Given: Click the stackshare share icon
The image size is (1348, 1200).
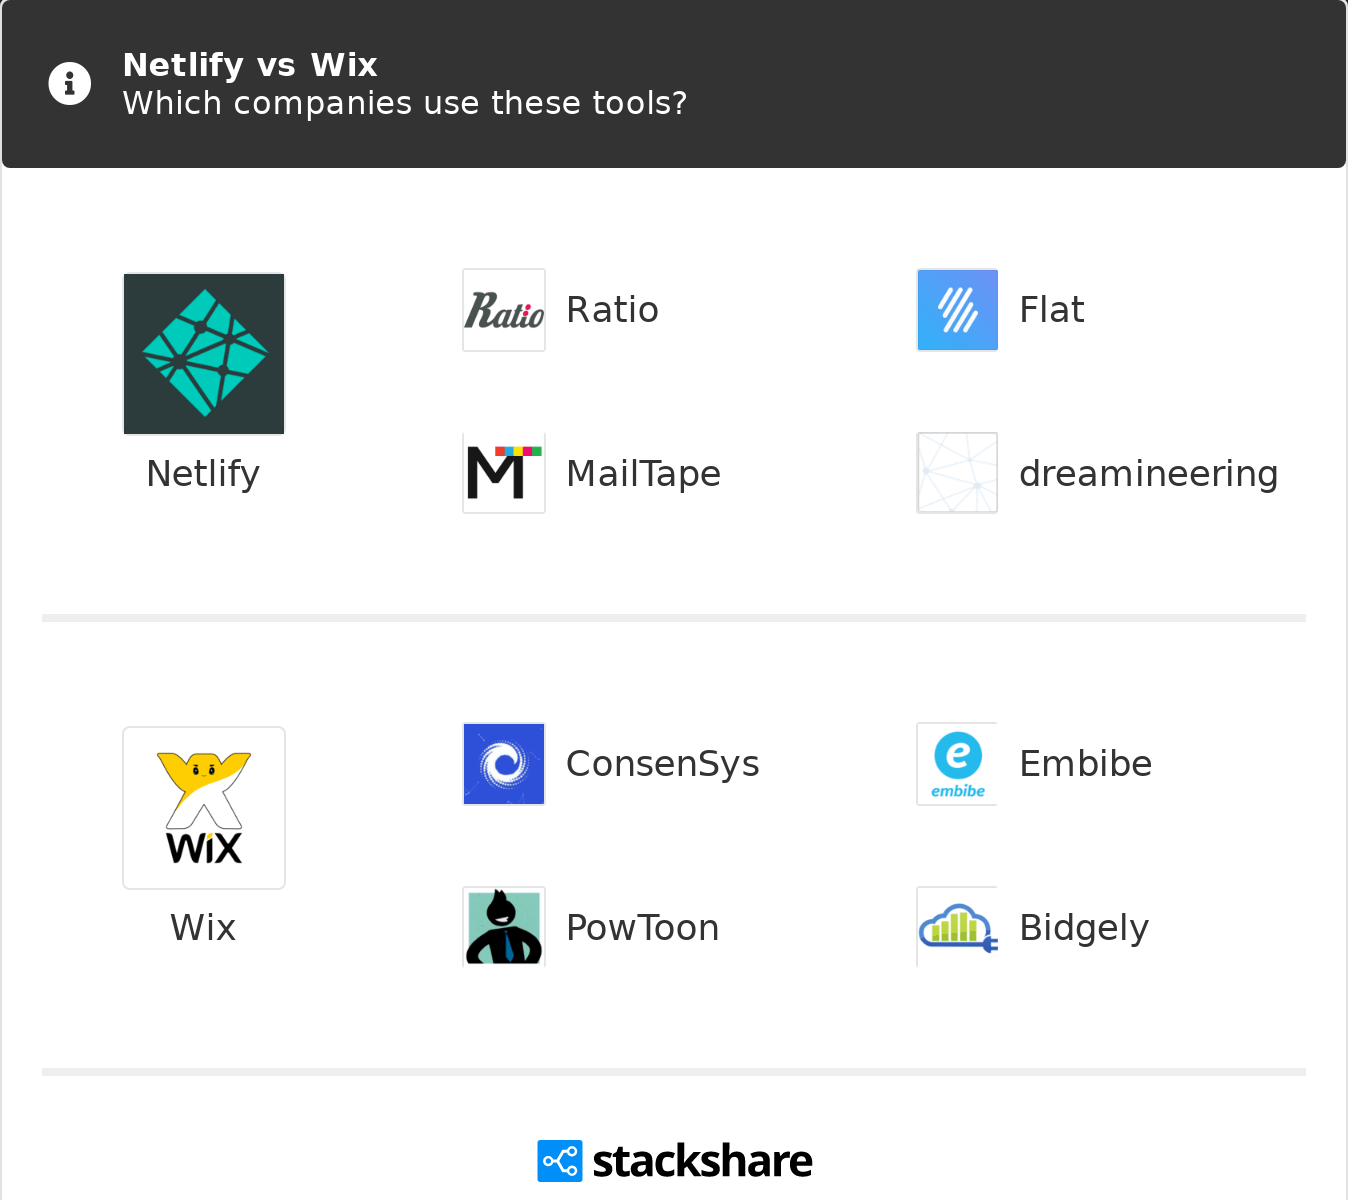Looking at the screenshot, I should [x=559, y=1161].
